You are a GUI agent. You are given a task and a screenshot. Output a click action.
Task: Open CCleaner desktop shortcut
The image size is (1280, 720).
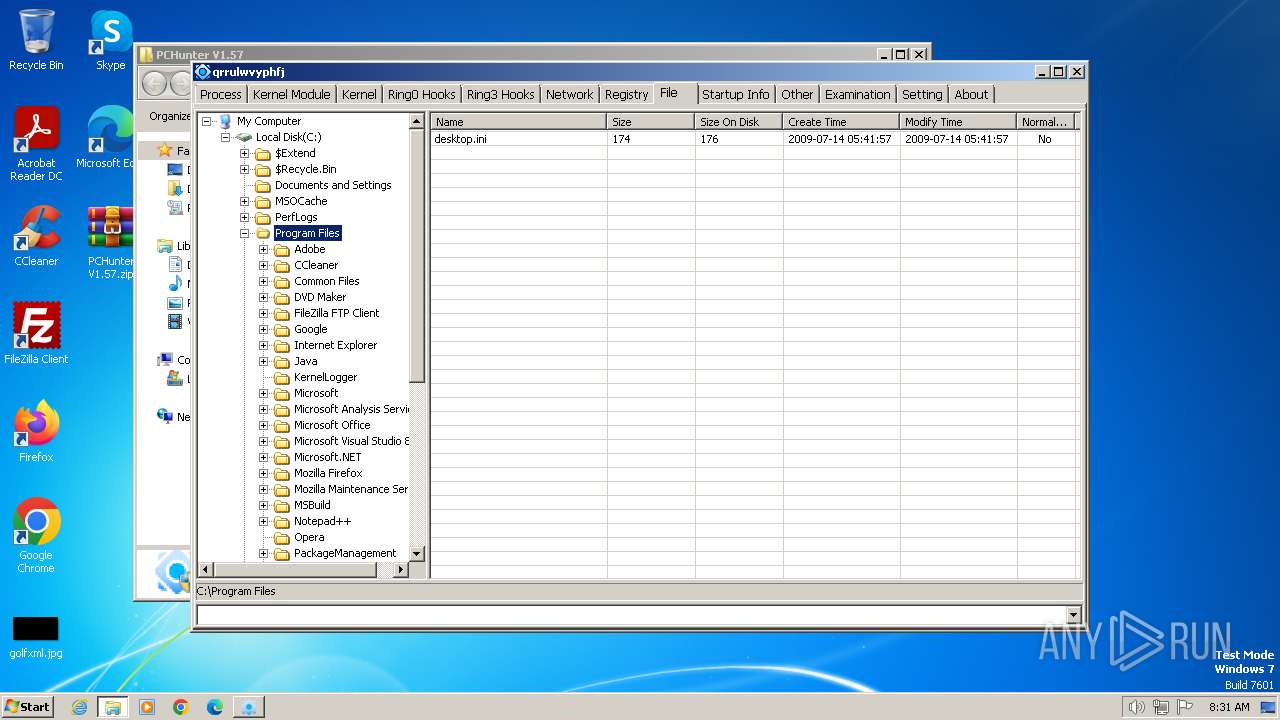click(36, 237)
